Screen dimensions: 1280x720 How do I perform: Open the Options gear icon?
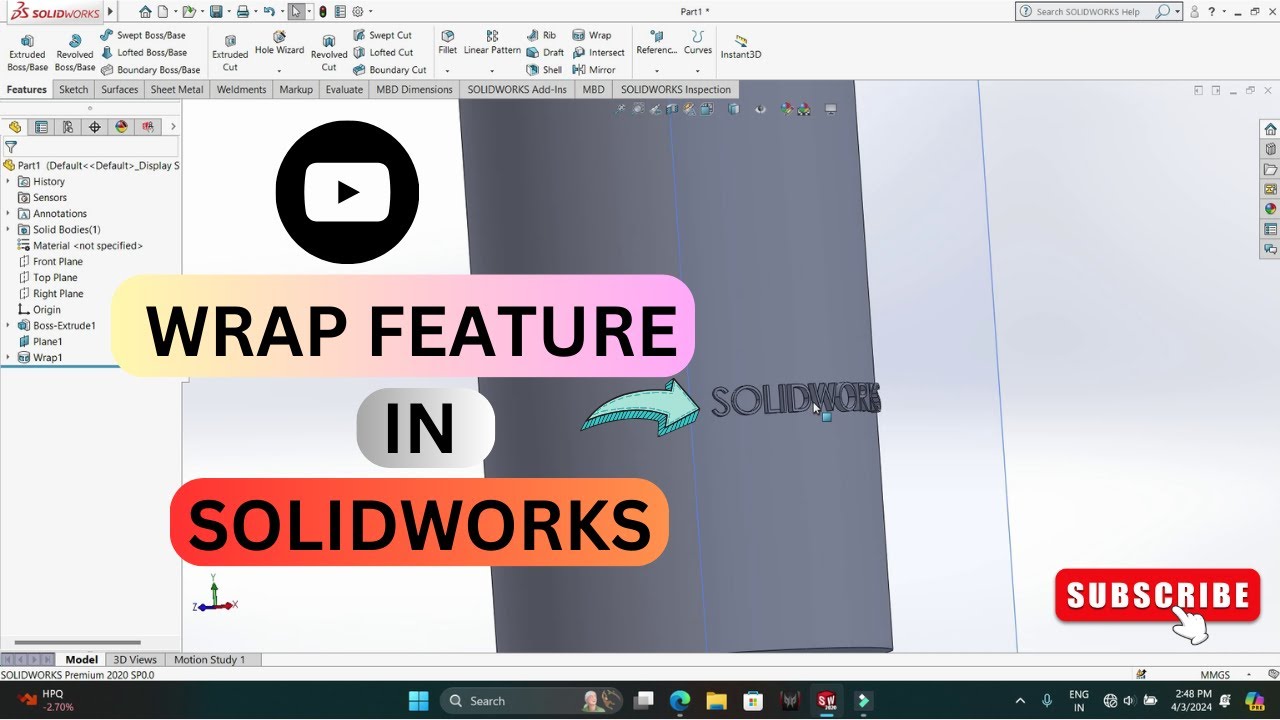tap(357, 12)
